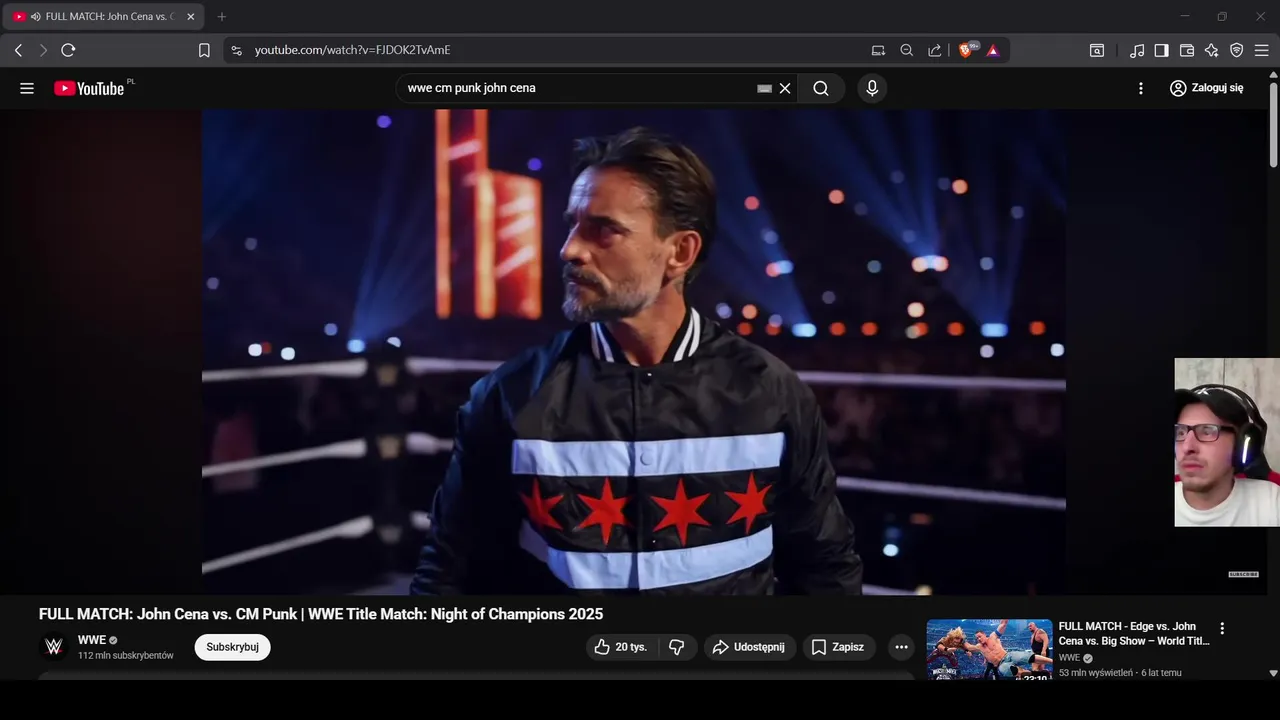Go back to the previous page
Image resolution: width=1280 pixels, height=720 pixels.
click(x=18, y=50)
